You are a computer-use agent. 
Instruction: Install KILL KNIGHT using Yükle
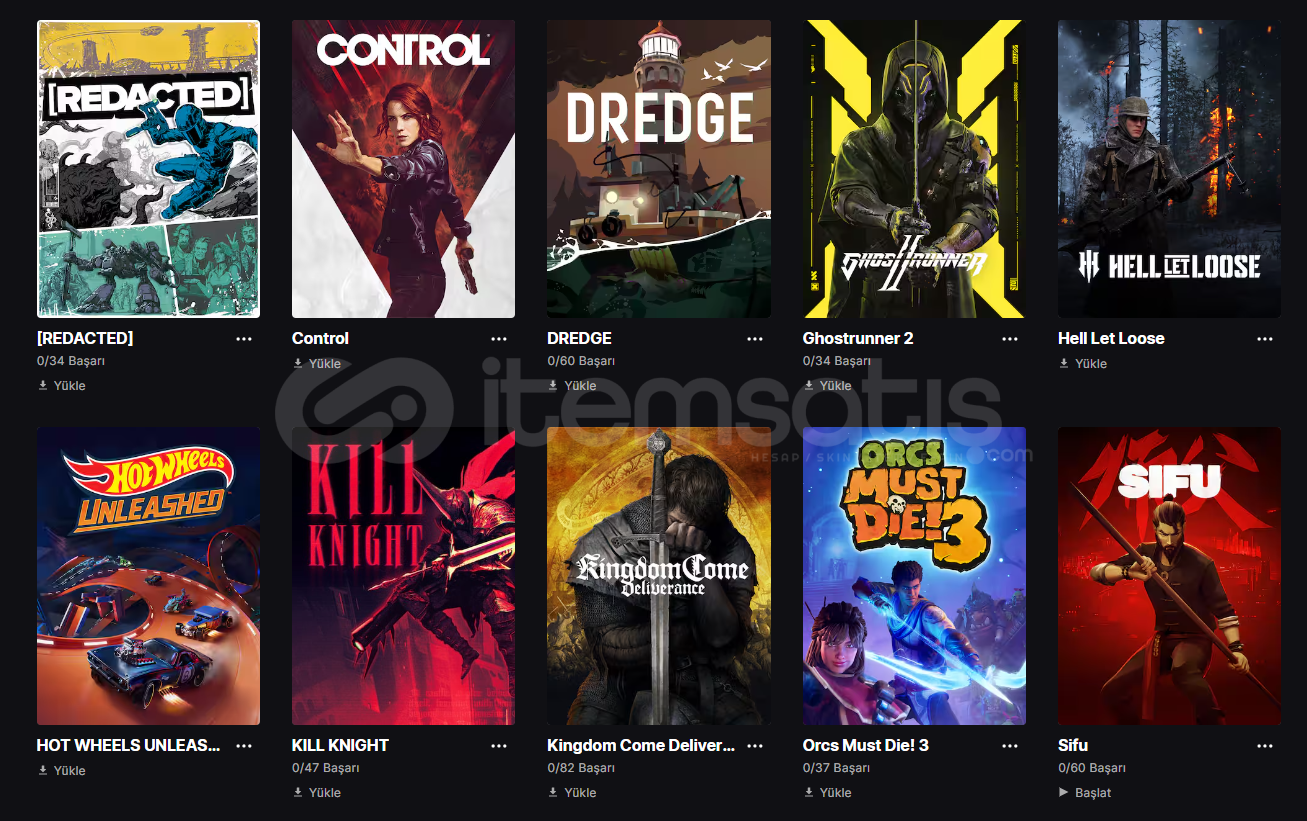tap(317, 792)
